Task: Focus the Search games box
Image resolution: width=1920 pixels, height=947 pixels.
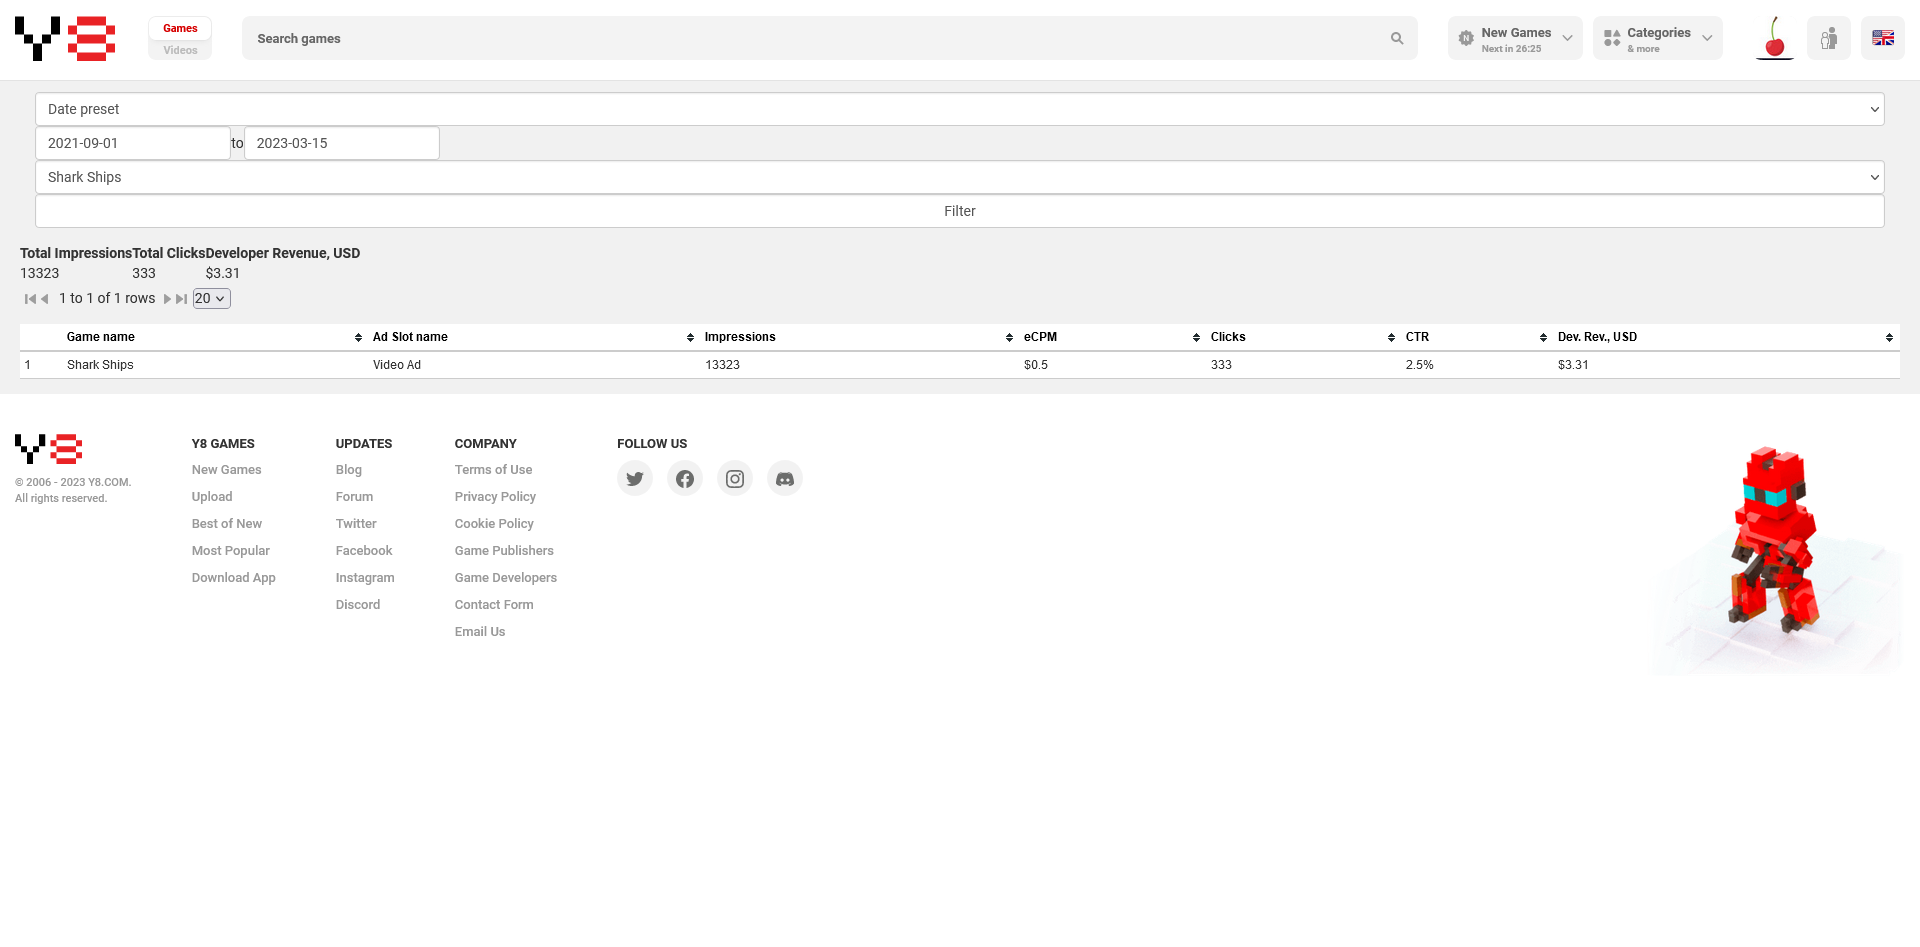Action: click(830, 38)
